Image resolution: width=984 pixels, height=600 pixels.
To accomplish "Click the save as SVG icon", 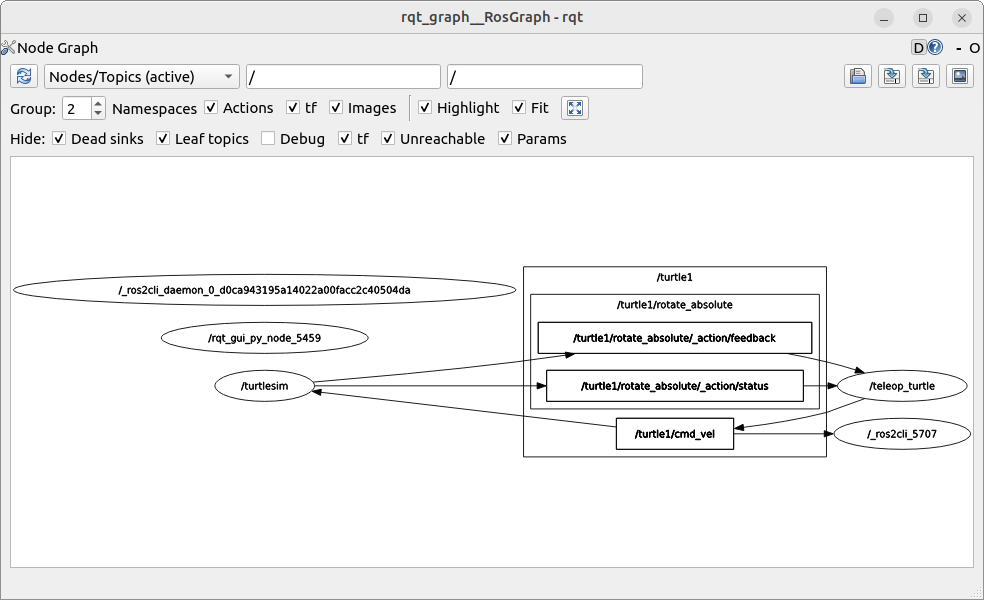I will tap(926, 77).
